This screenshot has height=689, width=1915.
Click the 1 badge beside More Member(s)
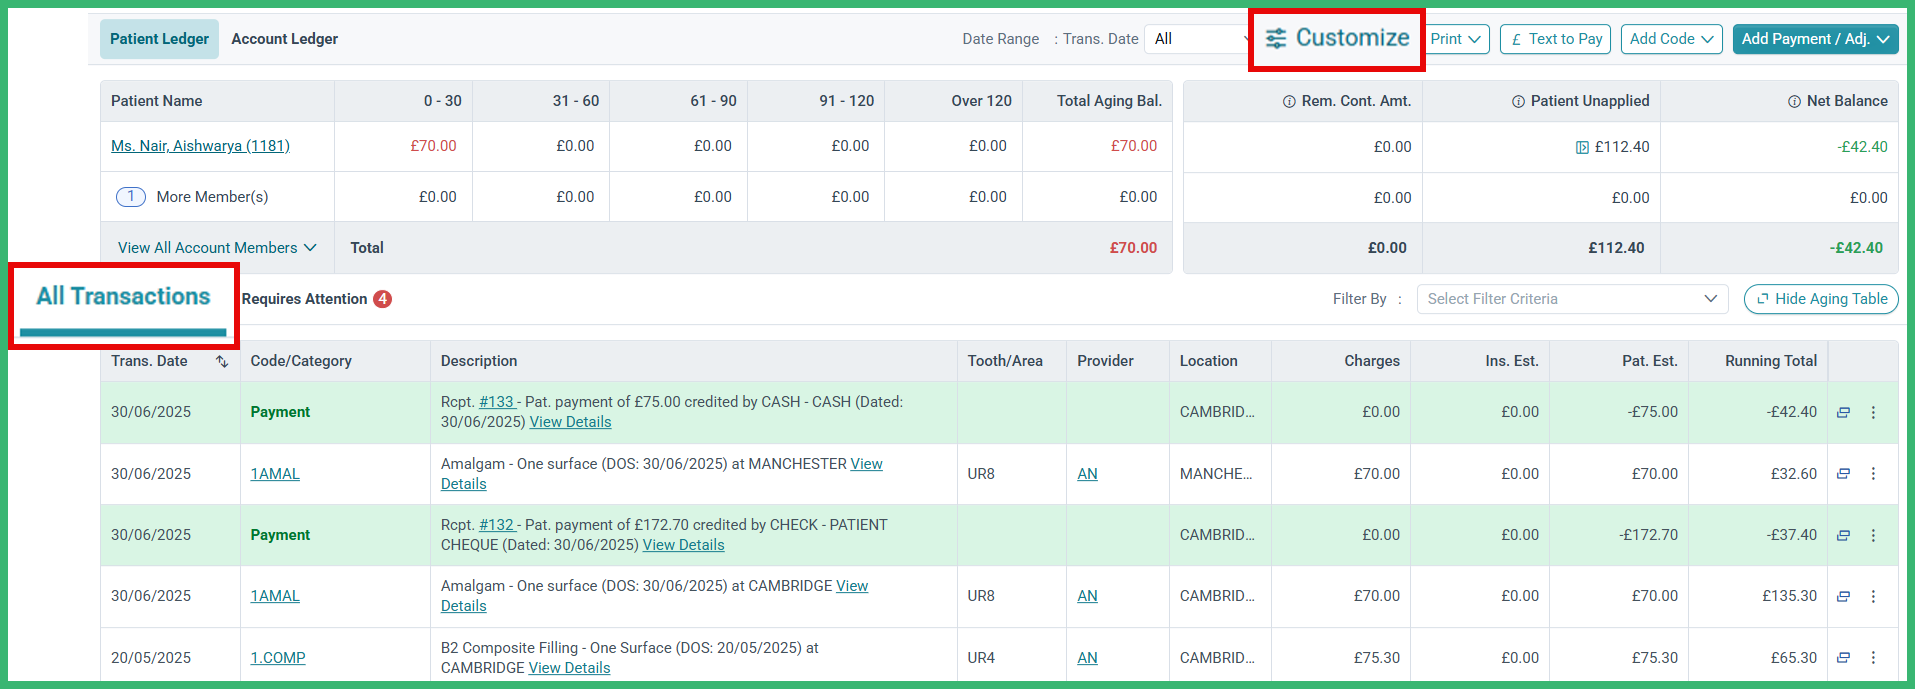tap(131, 197)
